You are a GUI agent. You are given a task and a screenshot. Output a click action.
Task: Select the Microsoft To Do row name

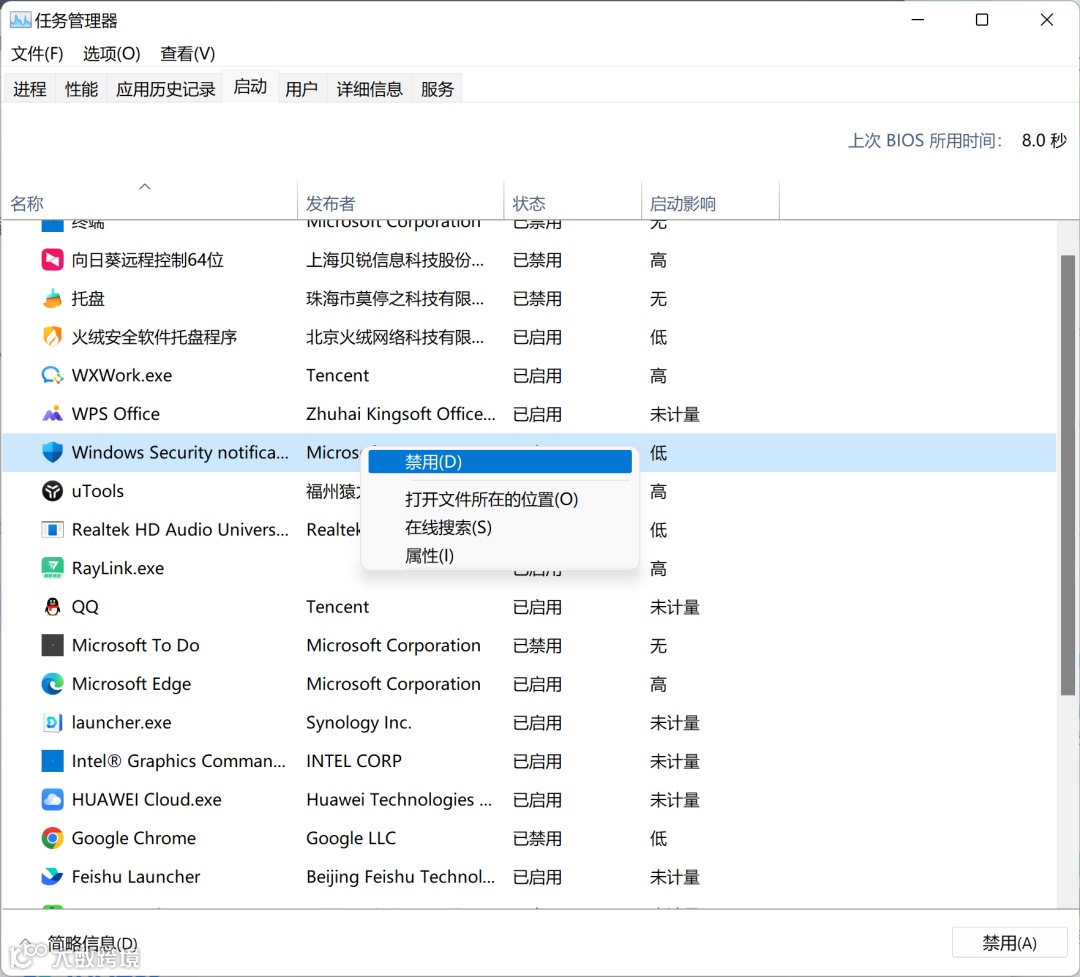pos(136,646)
